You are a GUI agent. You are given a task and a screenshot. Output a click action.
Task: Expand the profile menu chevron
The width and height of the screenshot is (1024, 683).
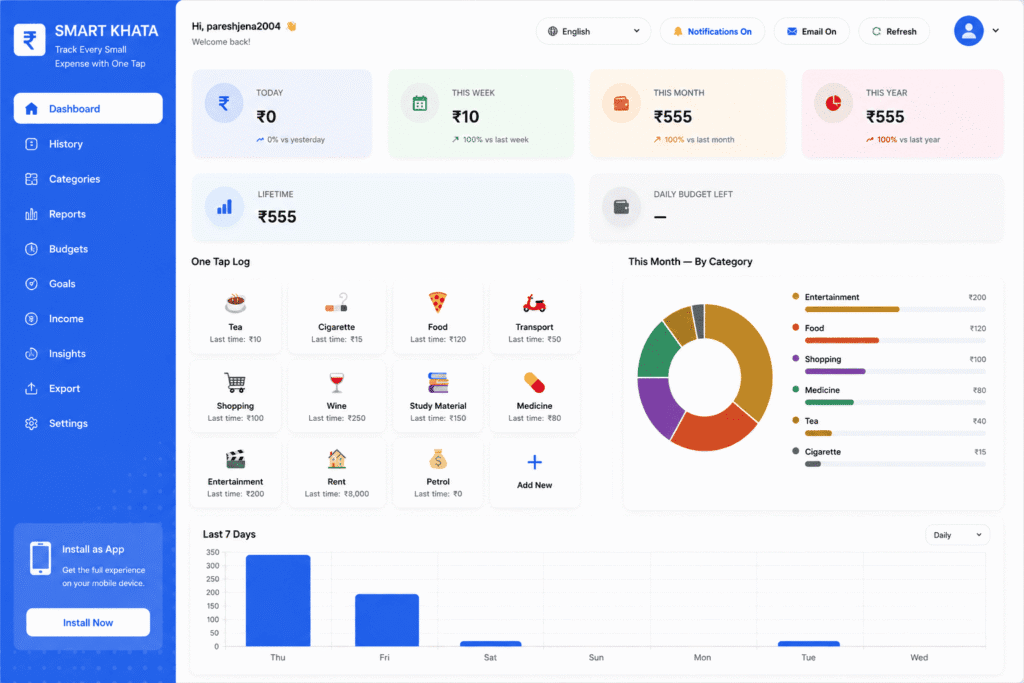(995, 31)
